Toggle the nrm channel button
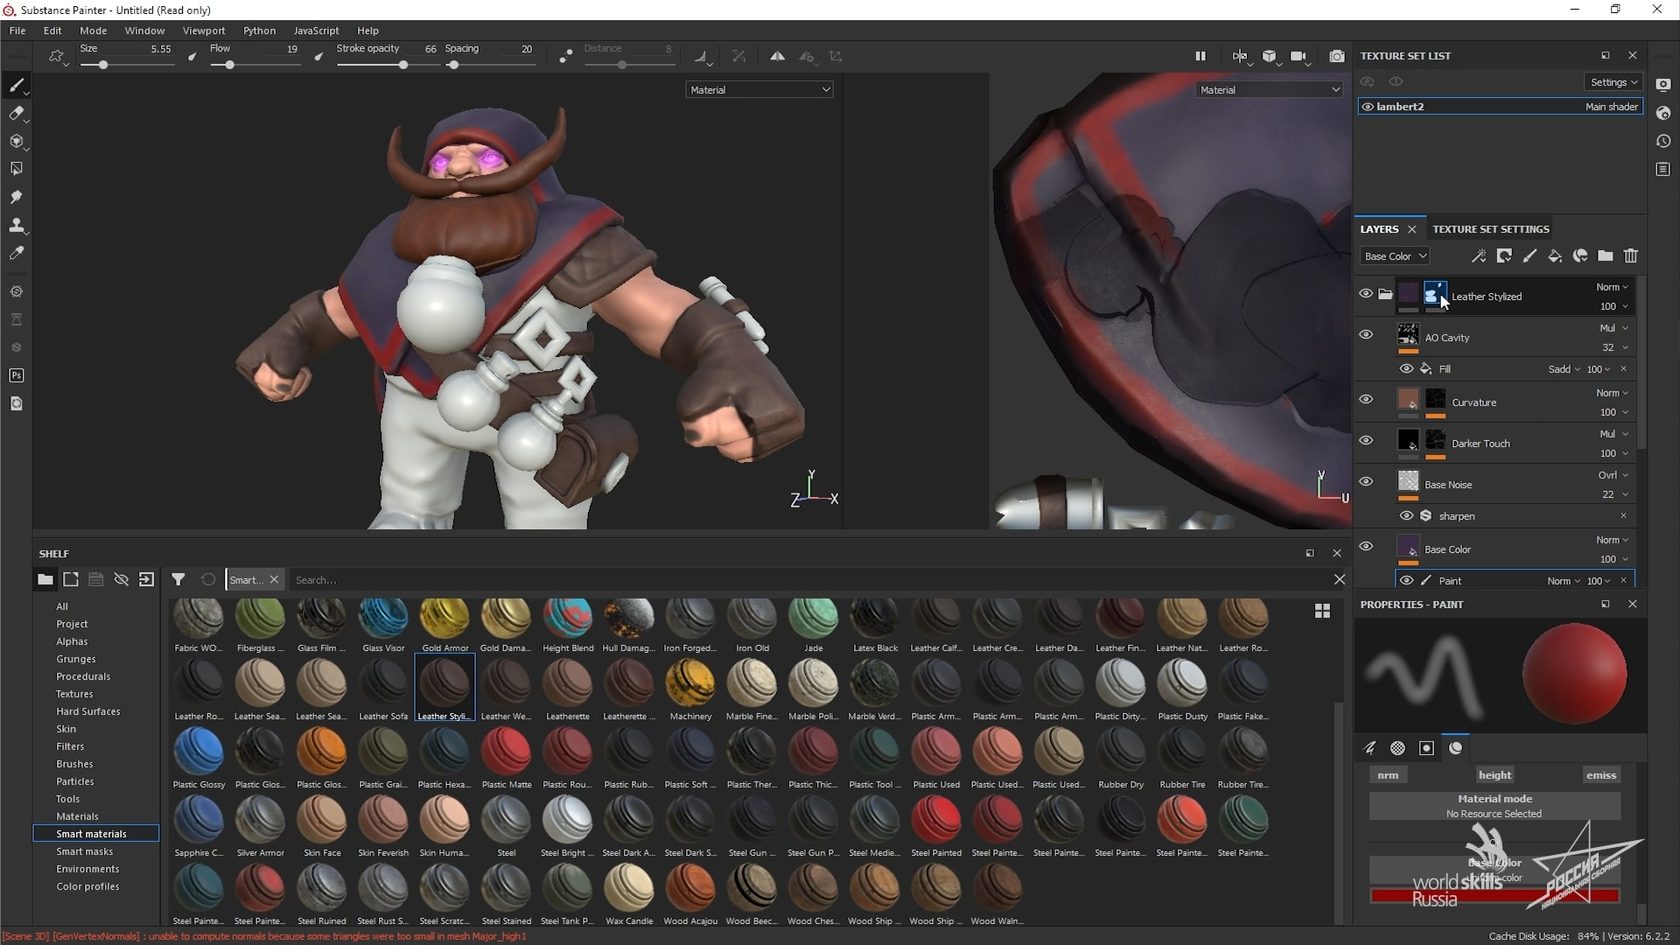1680x945 pixels. click(1388, 775)
